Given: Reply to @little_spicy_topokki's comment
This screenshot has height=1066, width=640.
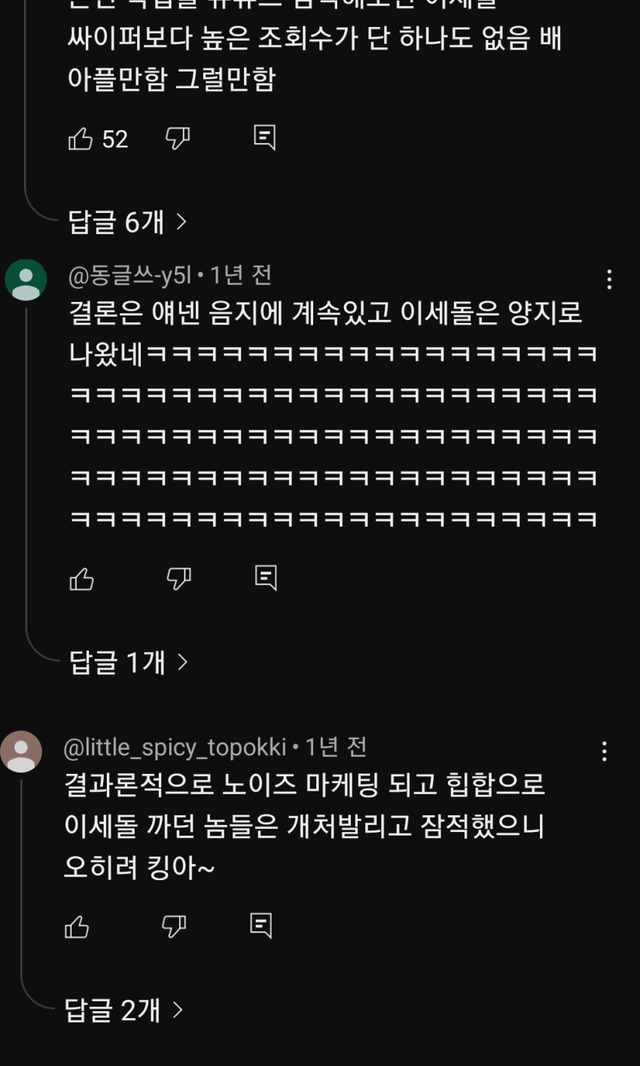Looking at the screenshot, I should (x=261, y=927).
